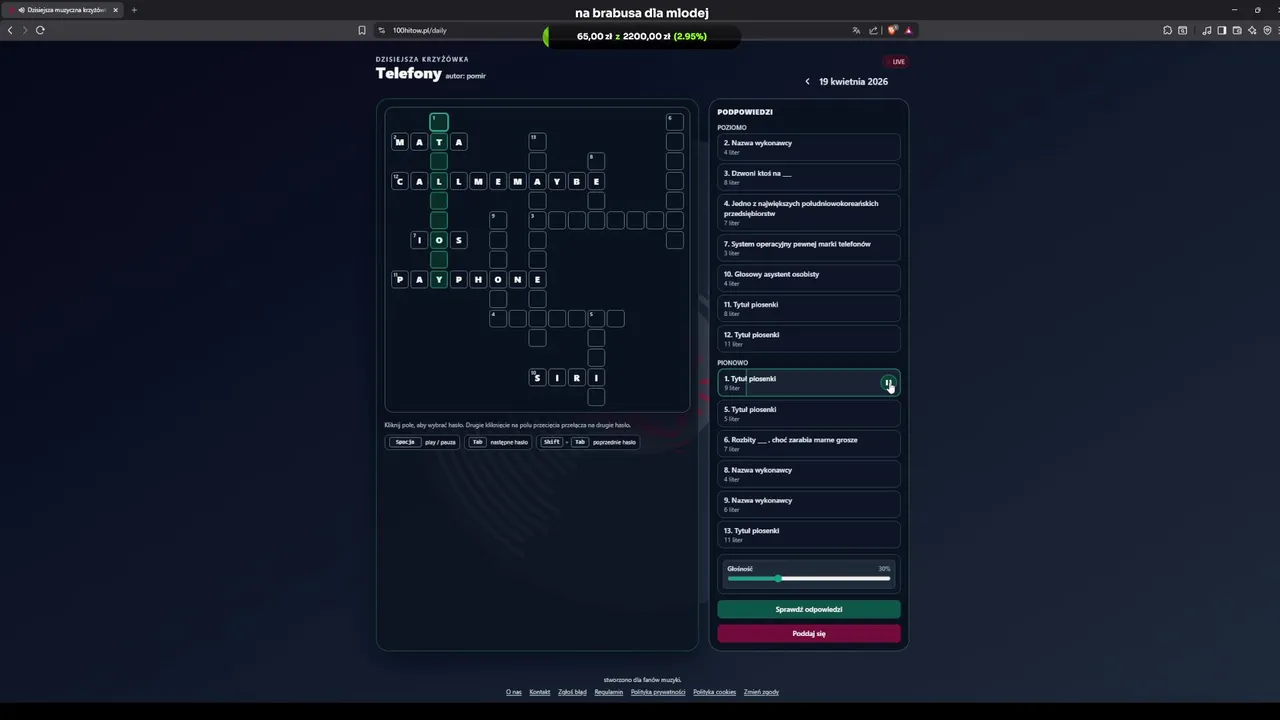Select clue 10 Głosowy asystent osobisty
The width and height of the screenshot is (1280, 720).
click(808, 278)
